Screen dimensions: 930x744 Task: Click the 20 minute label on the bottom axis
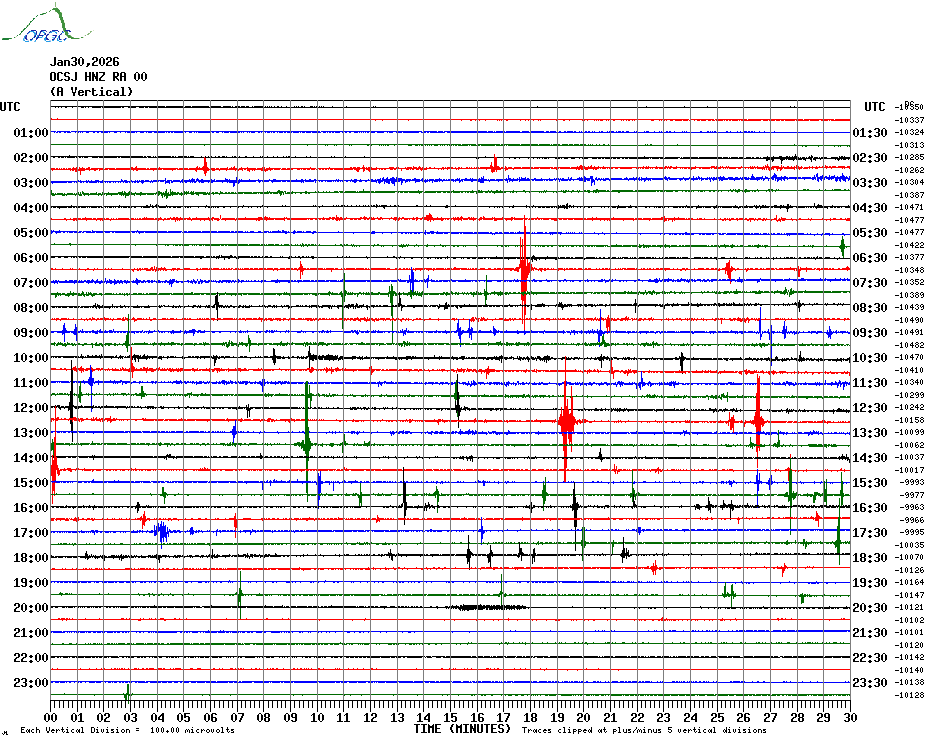tap(584, 717)
